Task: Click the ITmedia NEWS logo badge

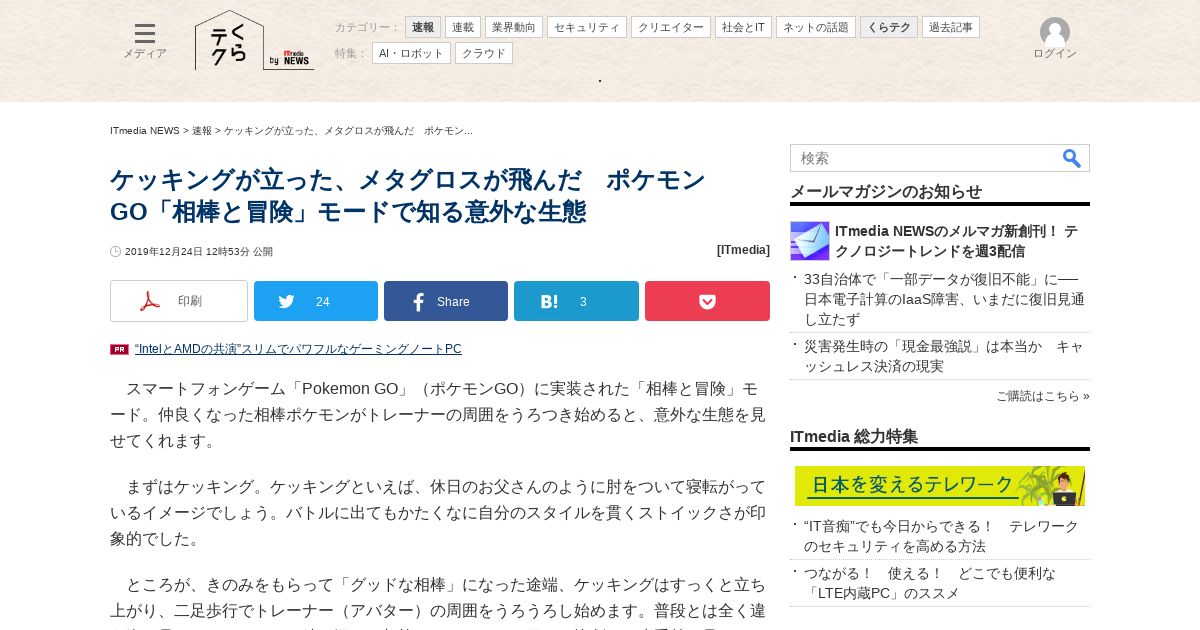Action: coord(291,60)
